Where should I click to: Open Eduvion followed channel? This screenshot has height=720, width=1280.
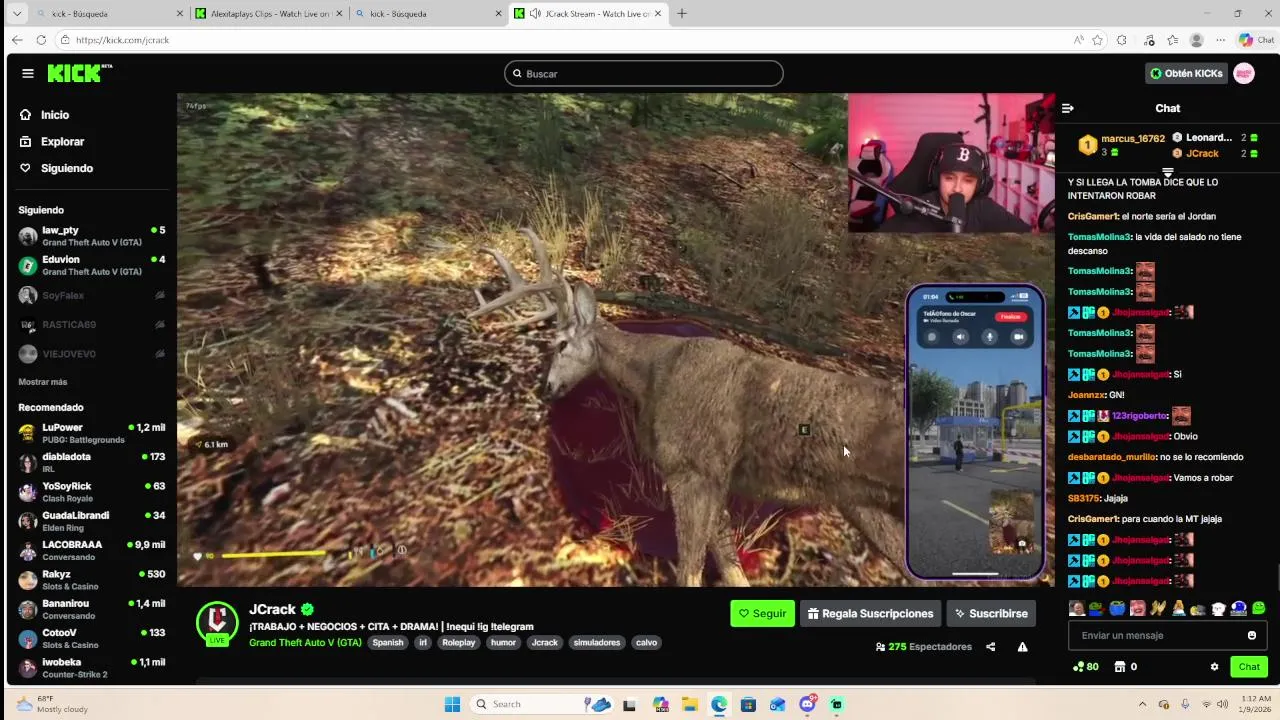pos(92,265)
